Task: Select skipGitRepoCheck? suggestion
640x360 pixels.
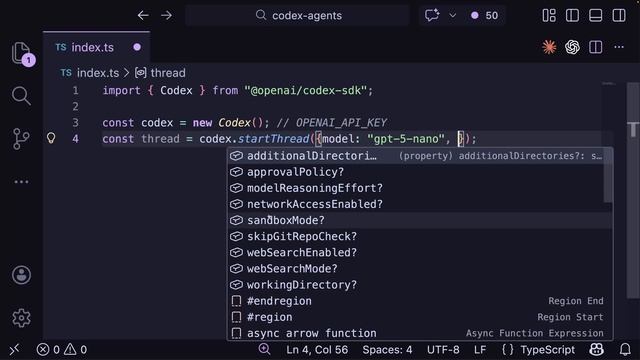Action: [420, 236]
